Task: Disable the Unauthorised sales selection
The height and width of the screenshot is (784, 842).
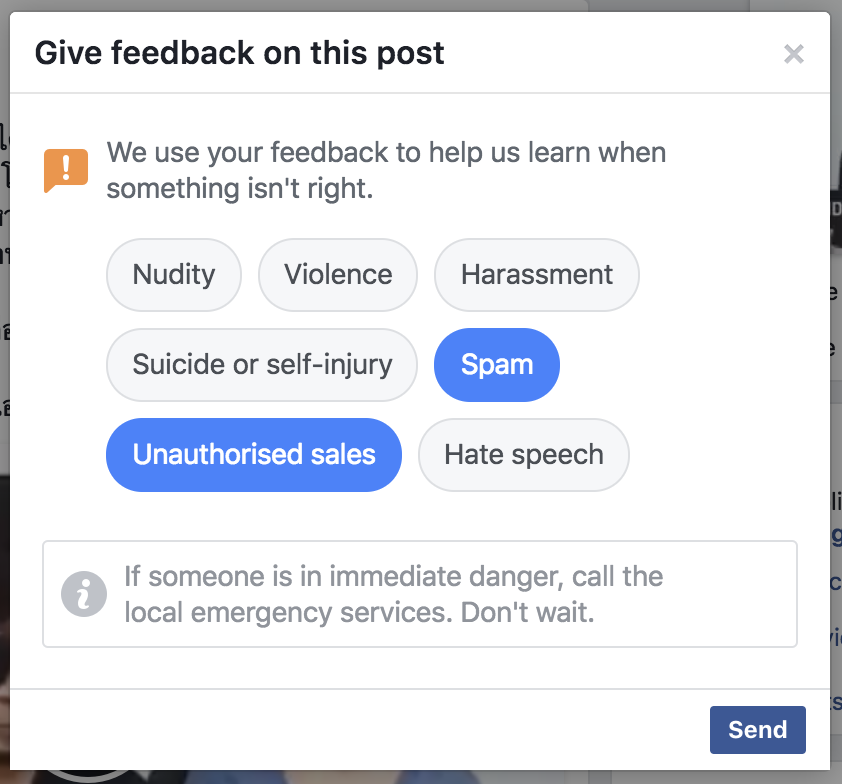Action: tap(254, 454)
